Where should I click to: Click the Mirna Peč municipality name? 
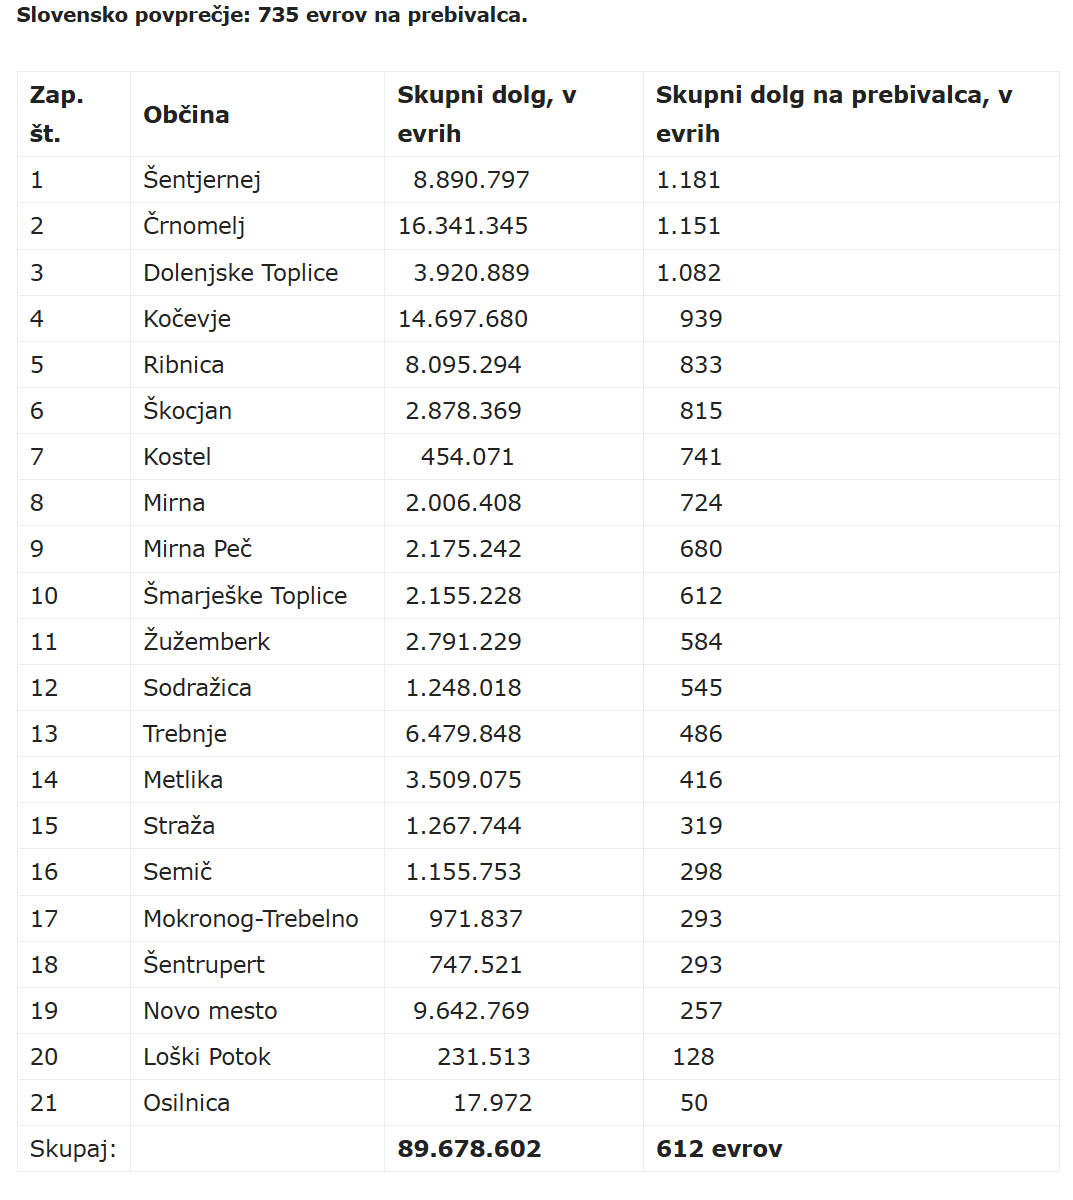pos(197,549)
